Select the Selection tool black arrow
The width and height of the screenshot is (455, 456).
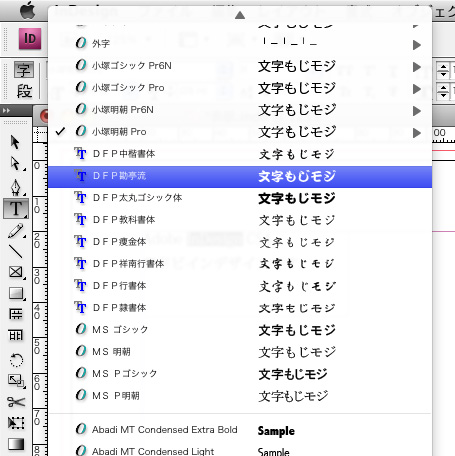15,142
